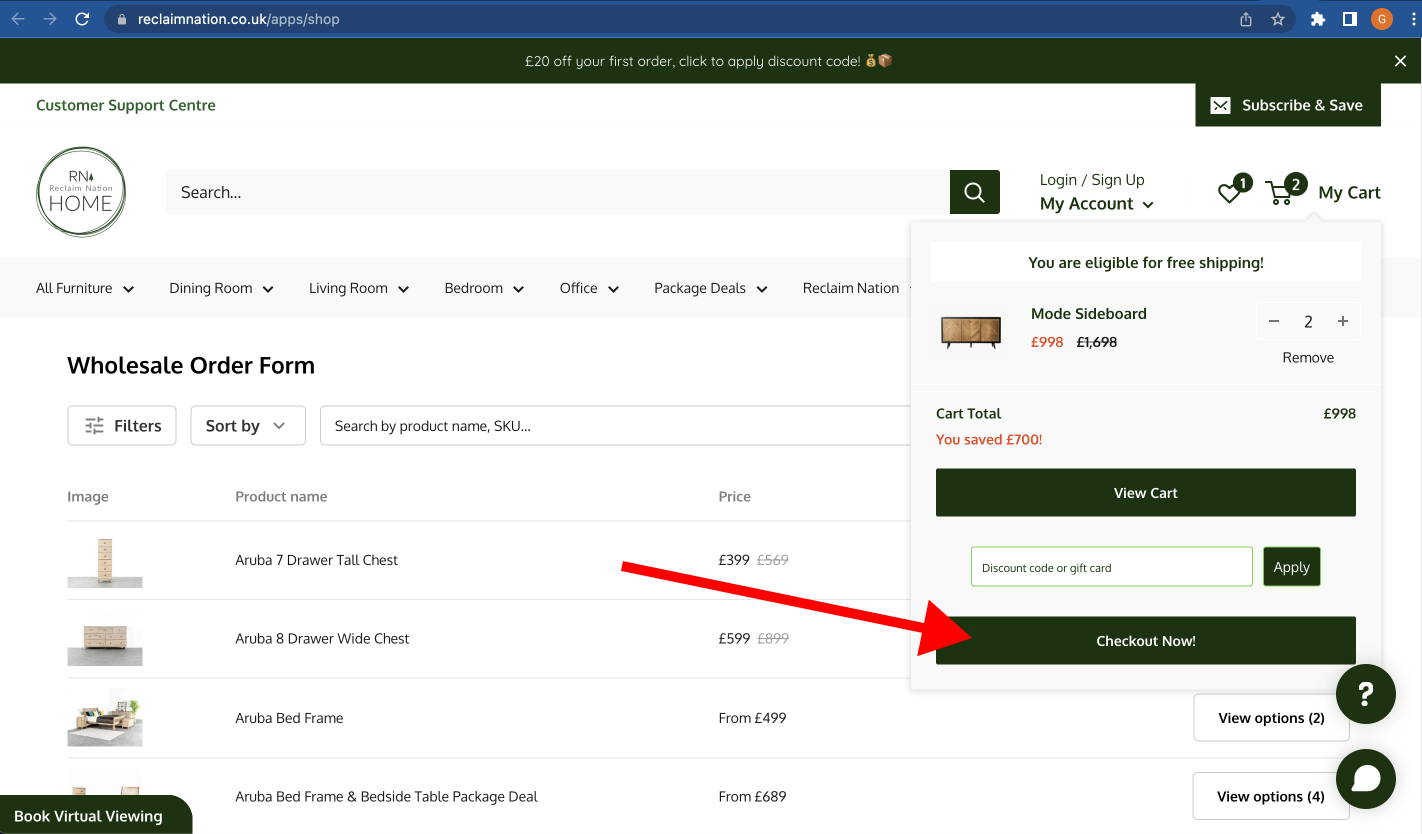
Task: Click the Checkout Now! button
Action: 1146,641
